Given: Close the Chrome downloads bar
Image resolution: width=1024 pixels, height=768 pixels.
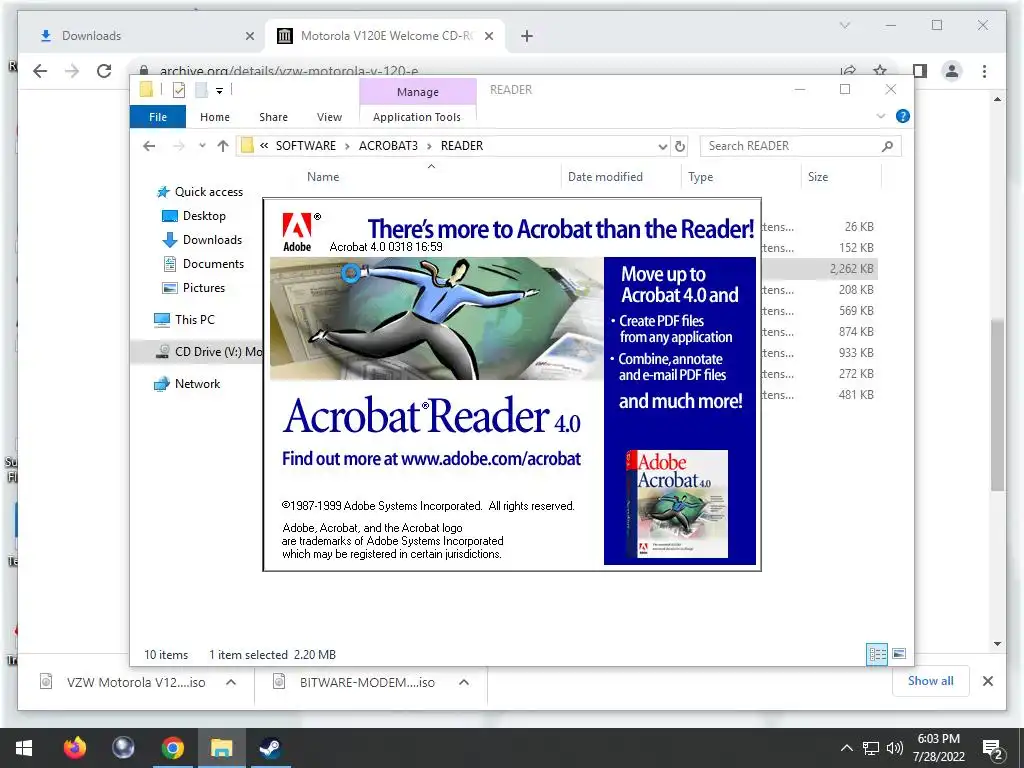Looking at the screenshot, I should 988,681.
